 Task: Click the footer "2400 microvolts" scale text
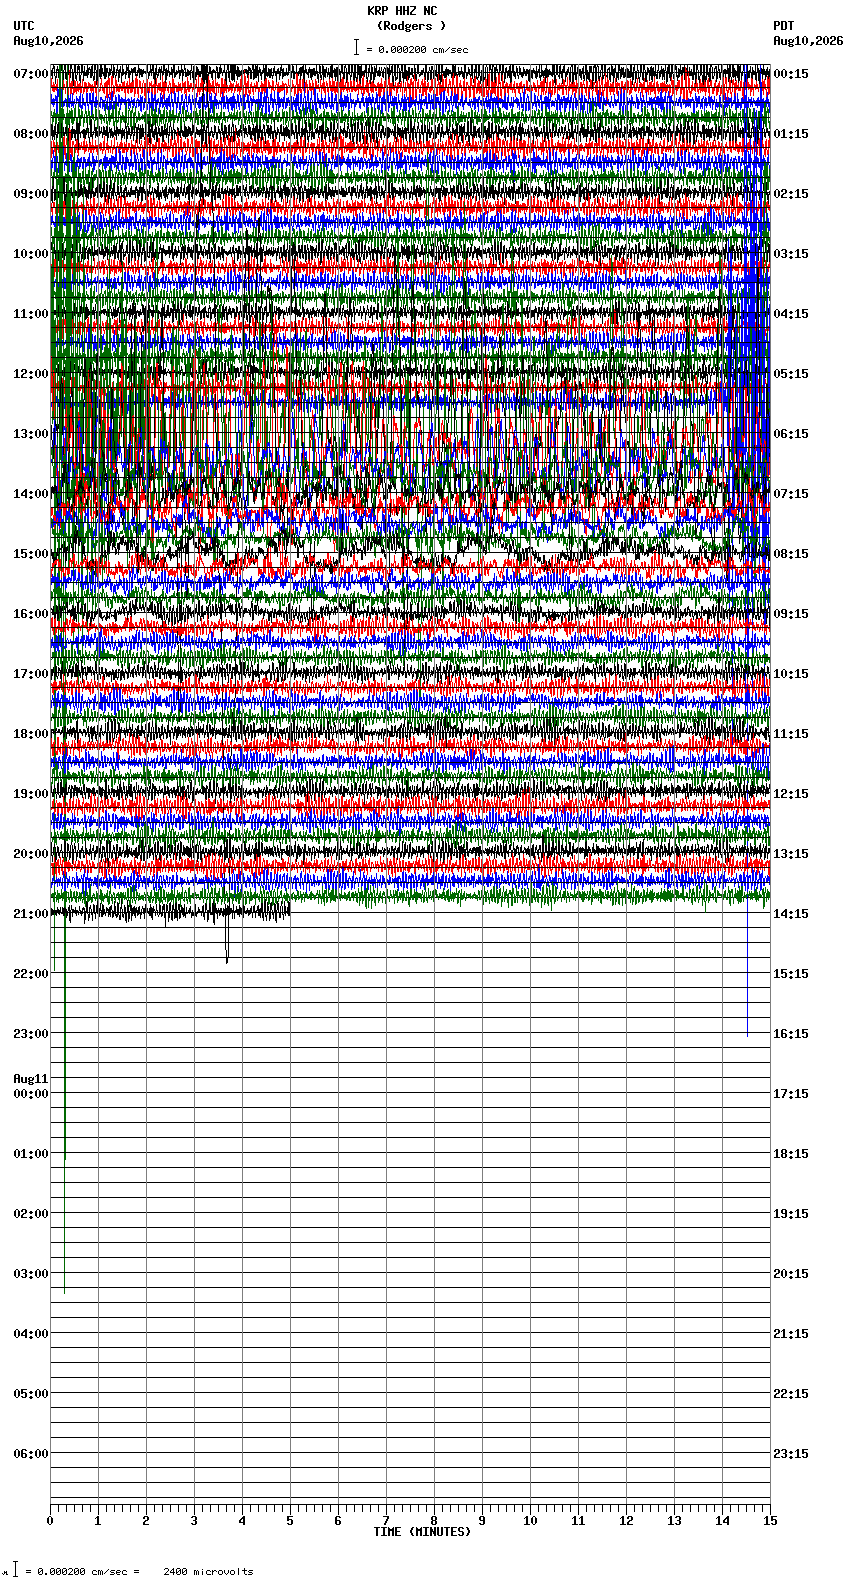208,1571
